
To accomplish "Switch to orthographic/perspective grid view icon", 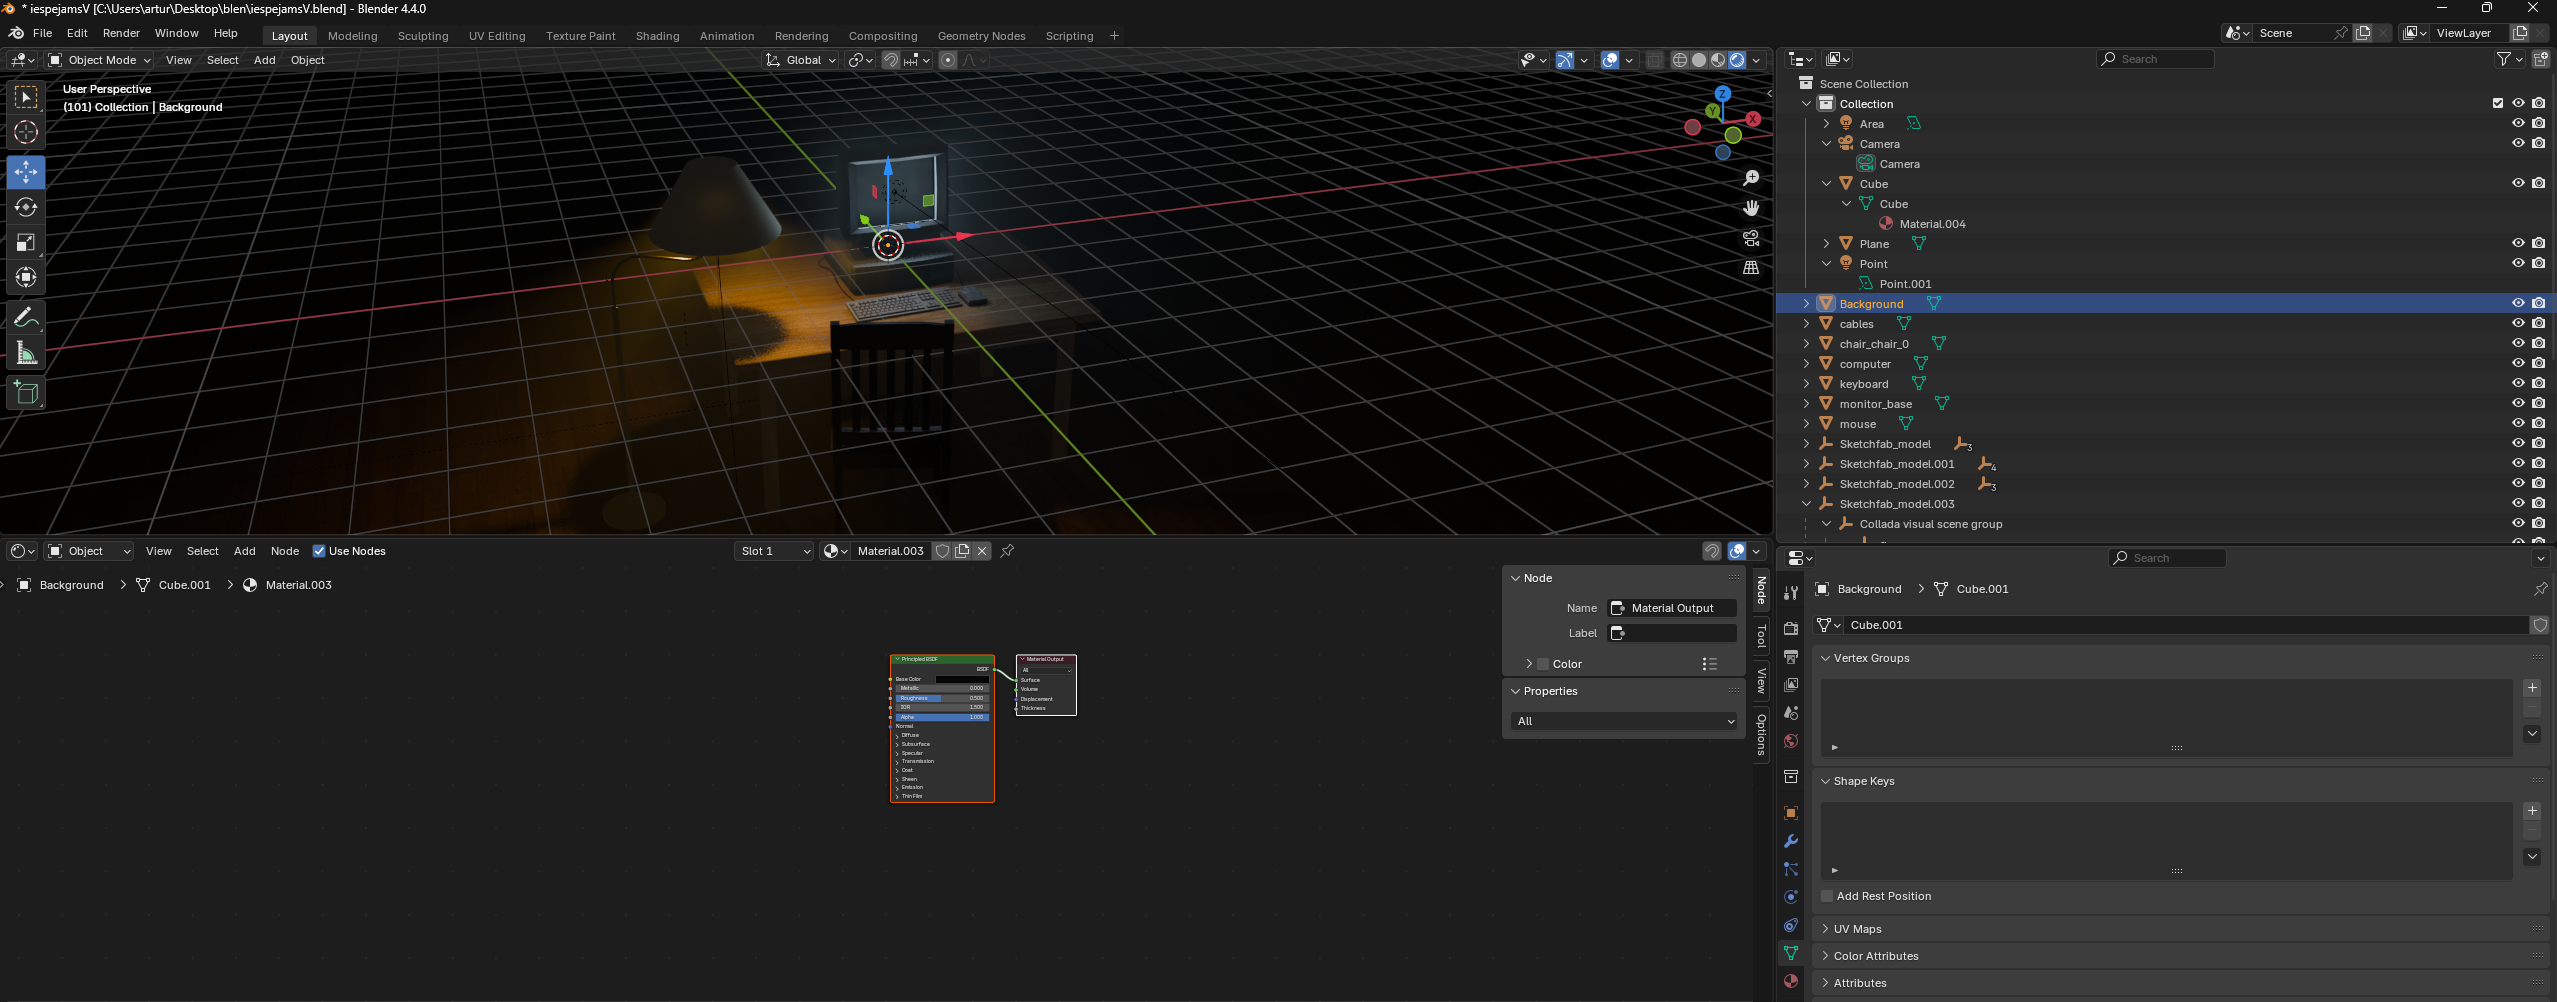I will tap(1751, 268).
